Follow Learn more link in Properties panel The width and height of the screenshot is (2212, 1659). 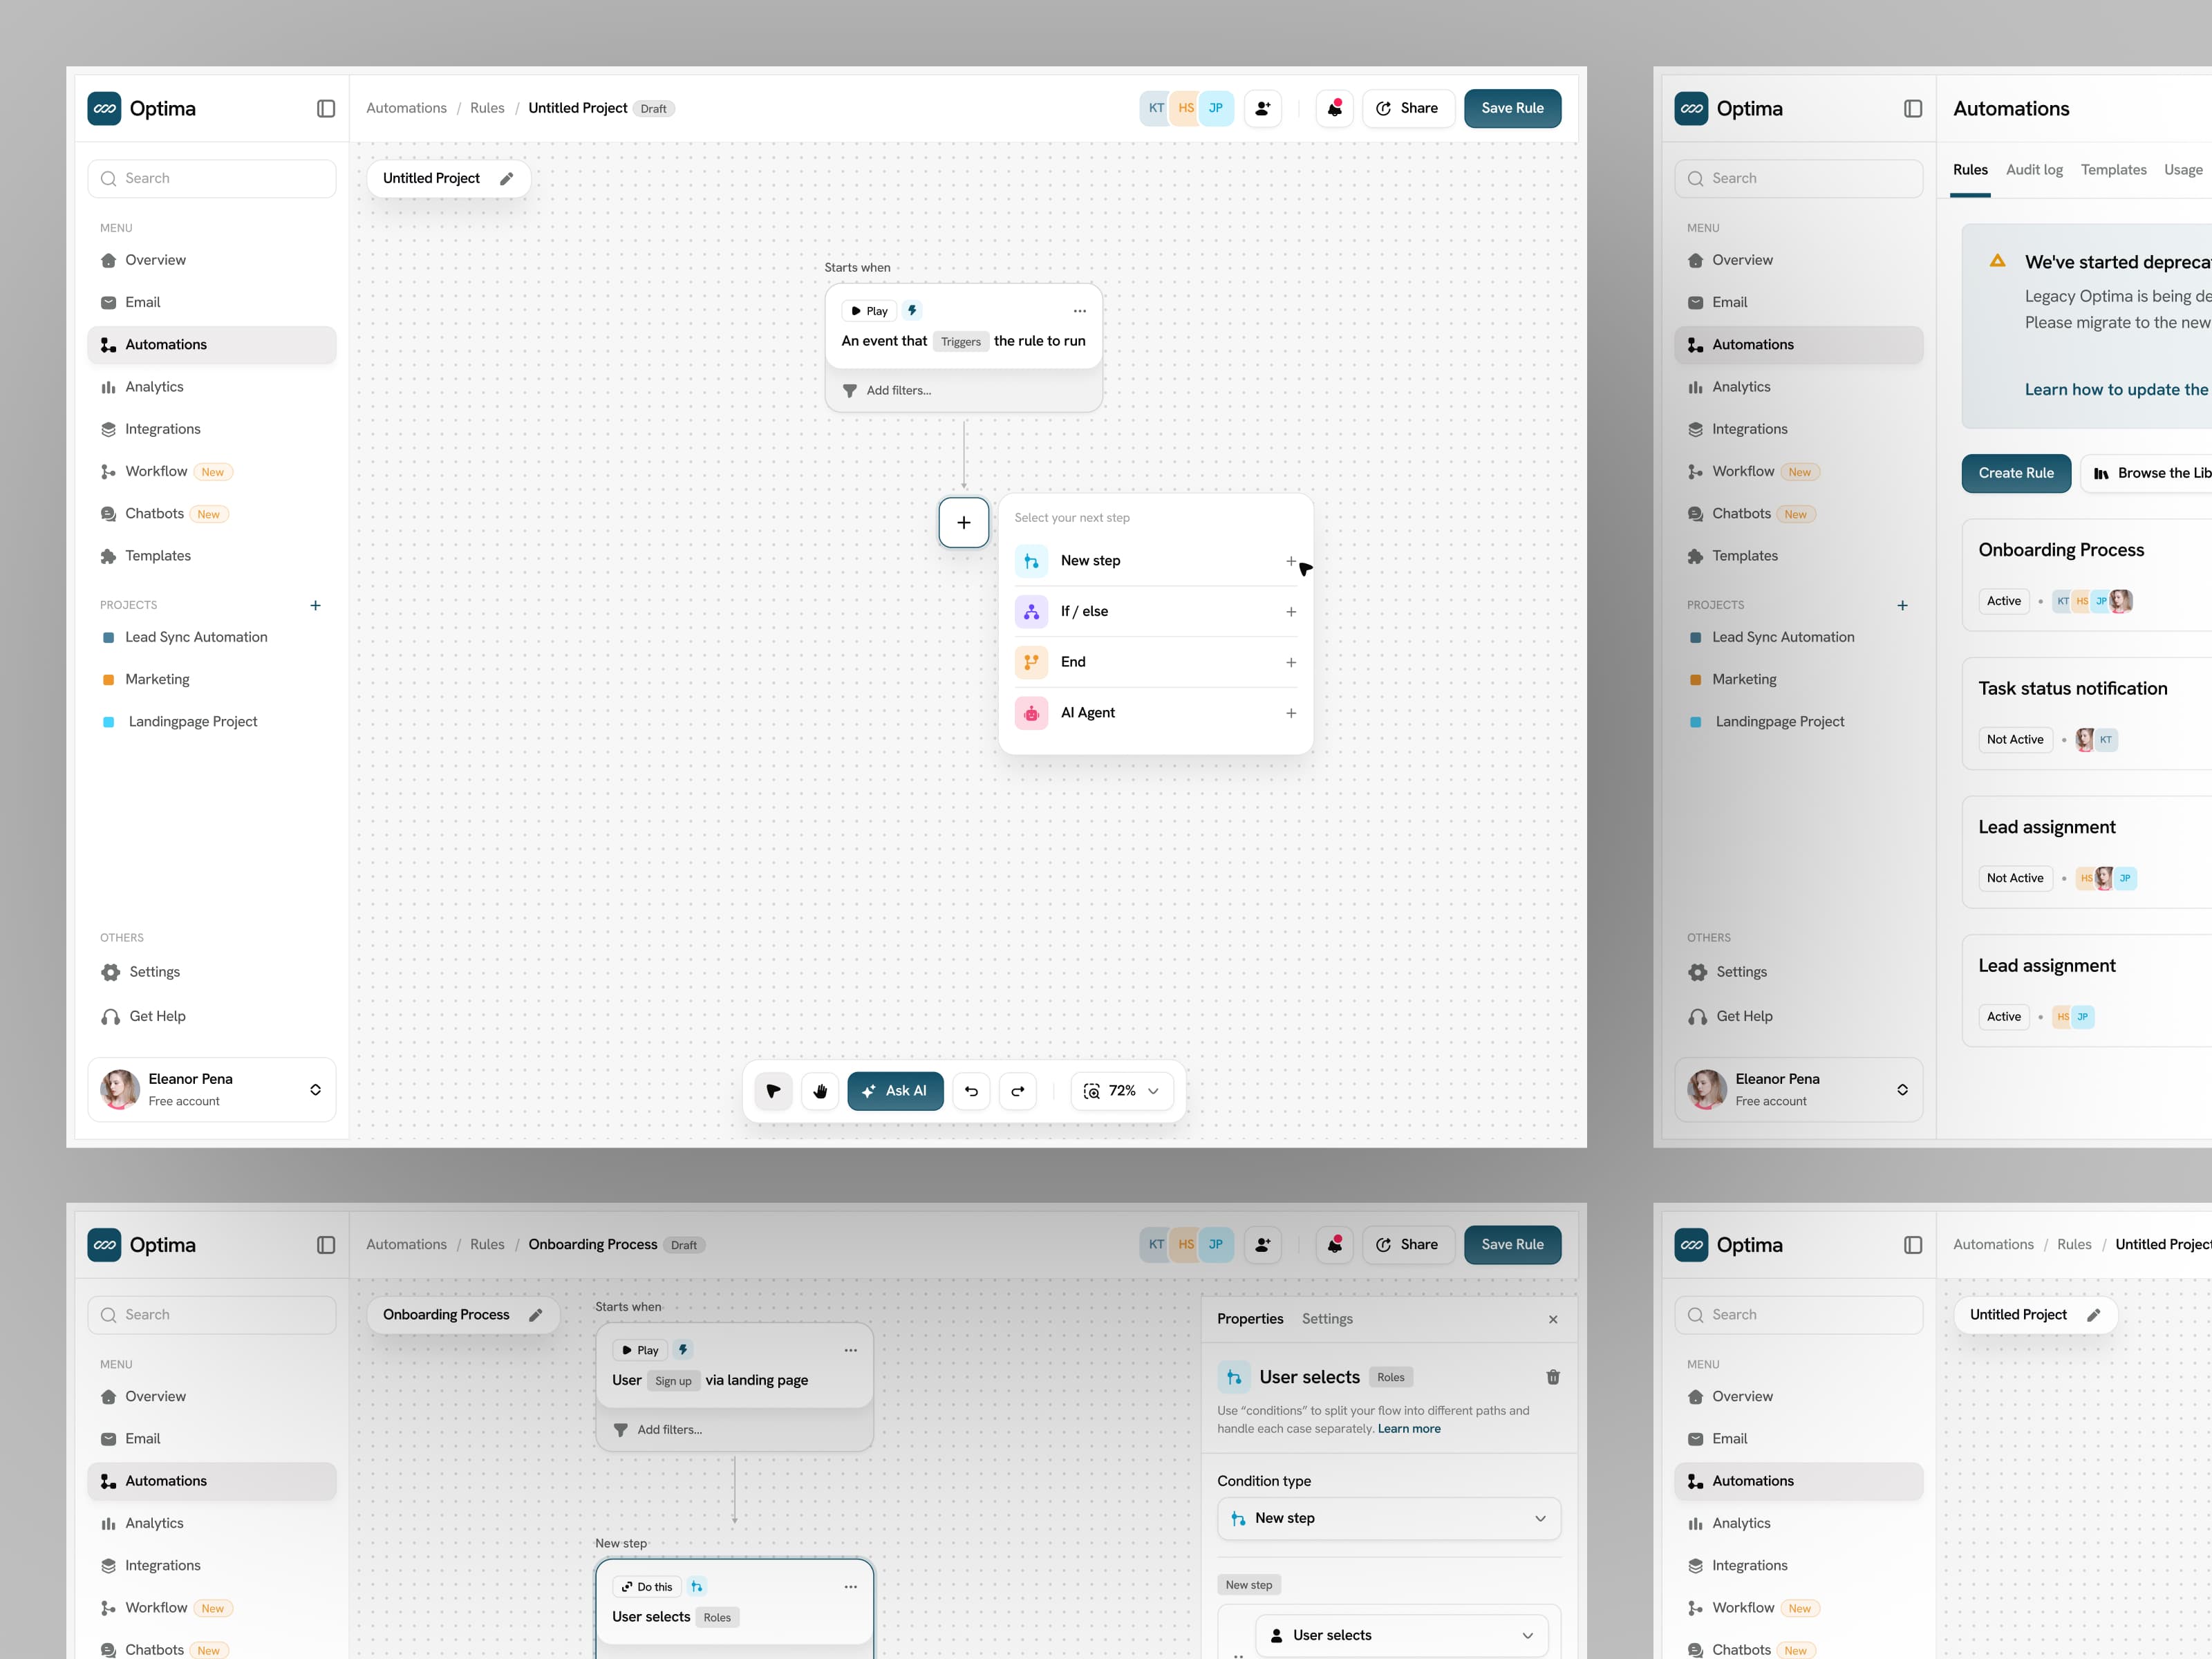[1409, 1429]
